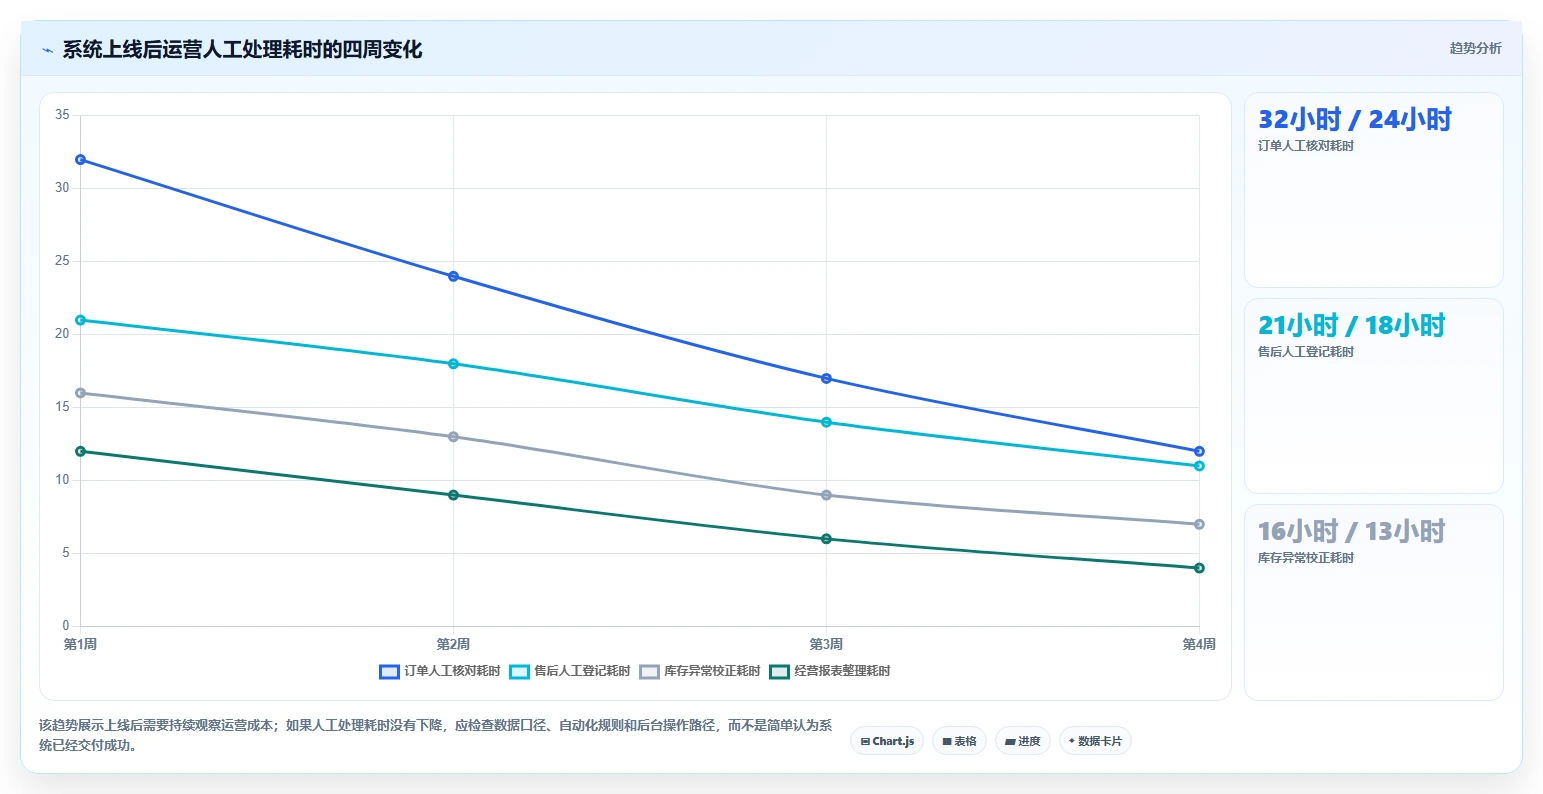The width and height of the screenshot is (1543, 794).
Task: Select the gray data point at 第2周 (13)
Action: click(454, 437)
